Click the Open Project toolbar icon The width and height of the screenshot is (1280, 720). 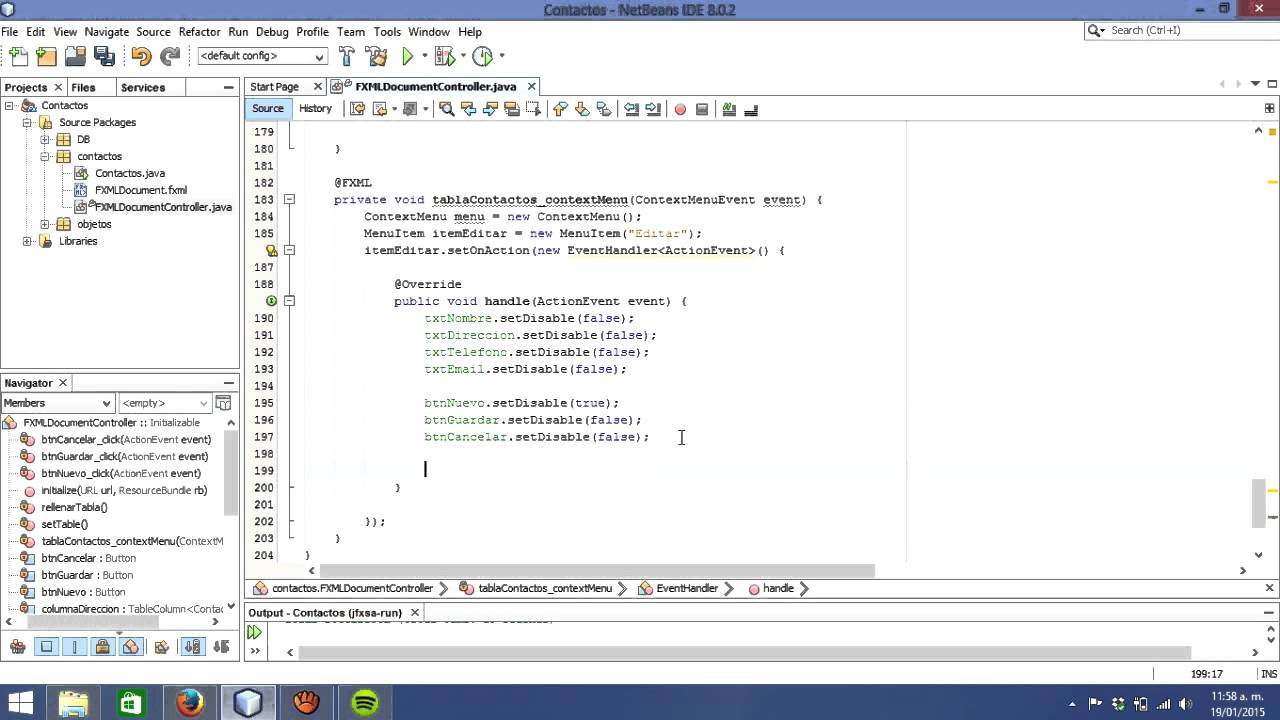75,56
